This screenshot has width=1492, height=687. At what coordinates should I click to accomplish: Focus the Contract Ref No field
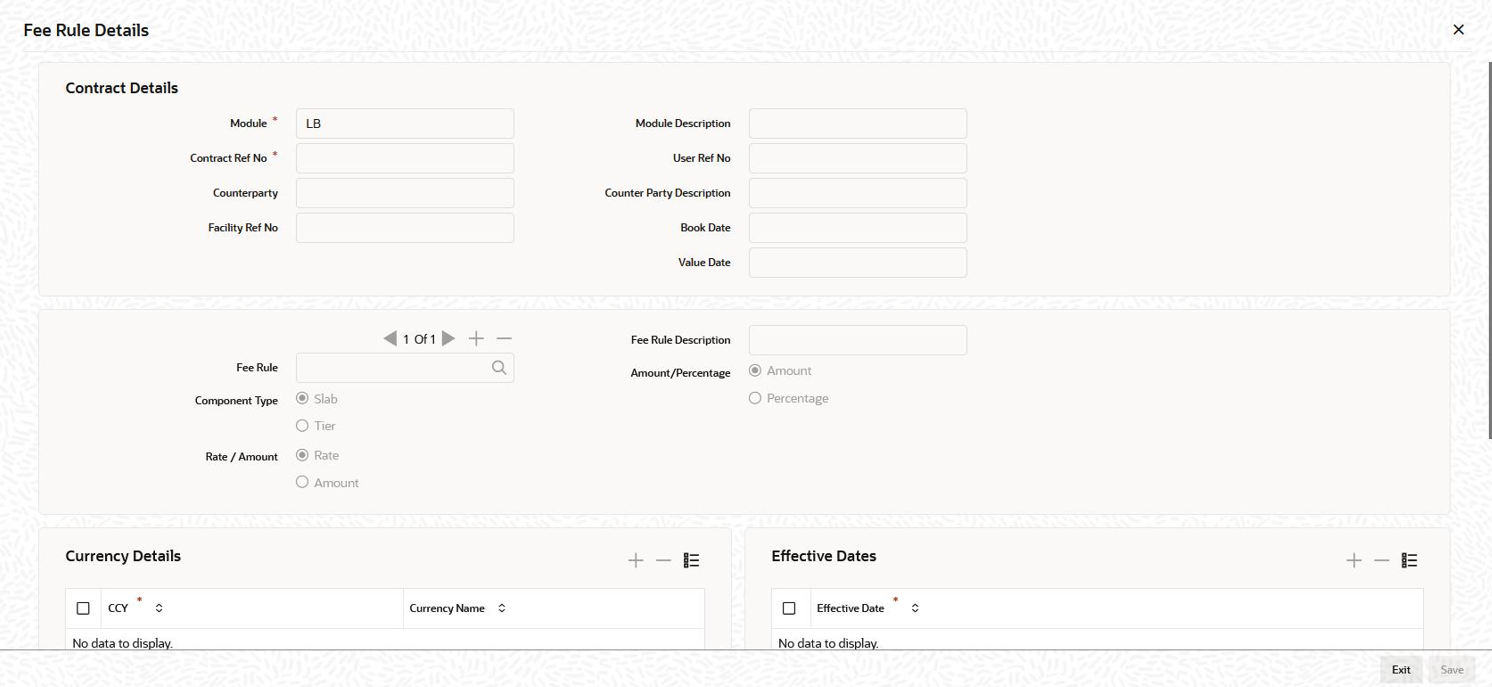tap(405, 158)
